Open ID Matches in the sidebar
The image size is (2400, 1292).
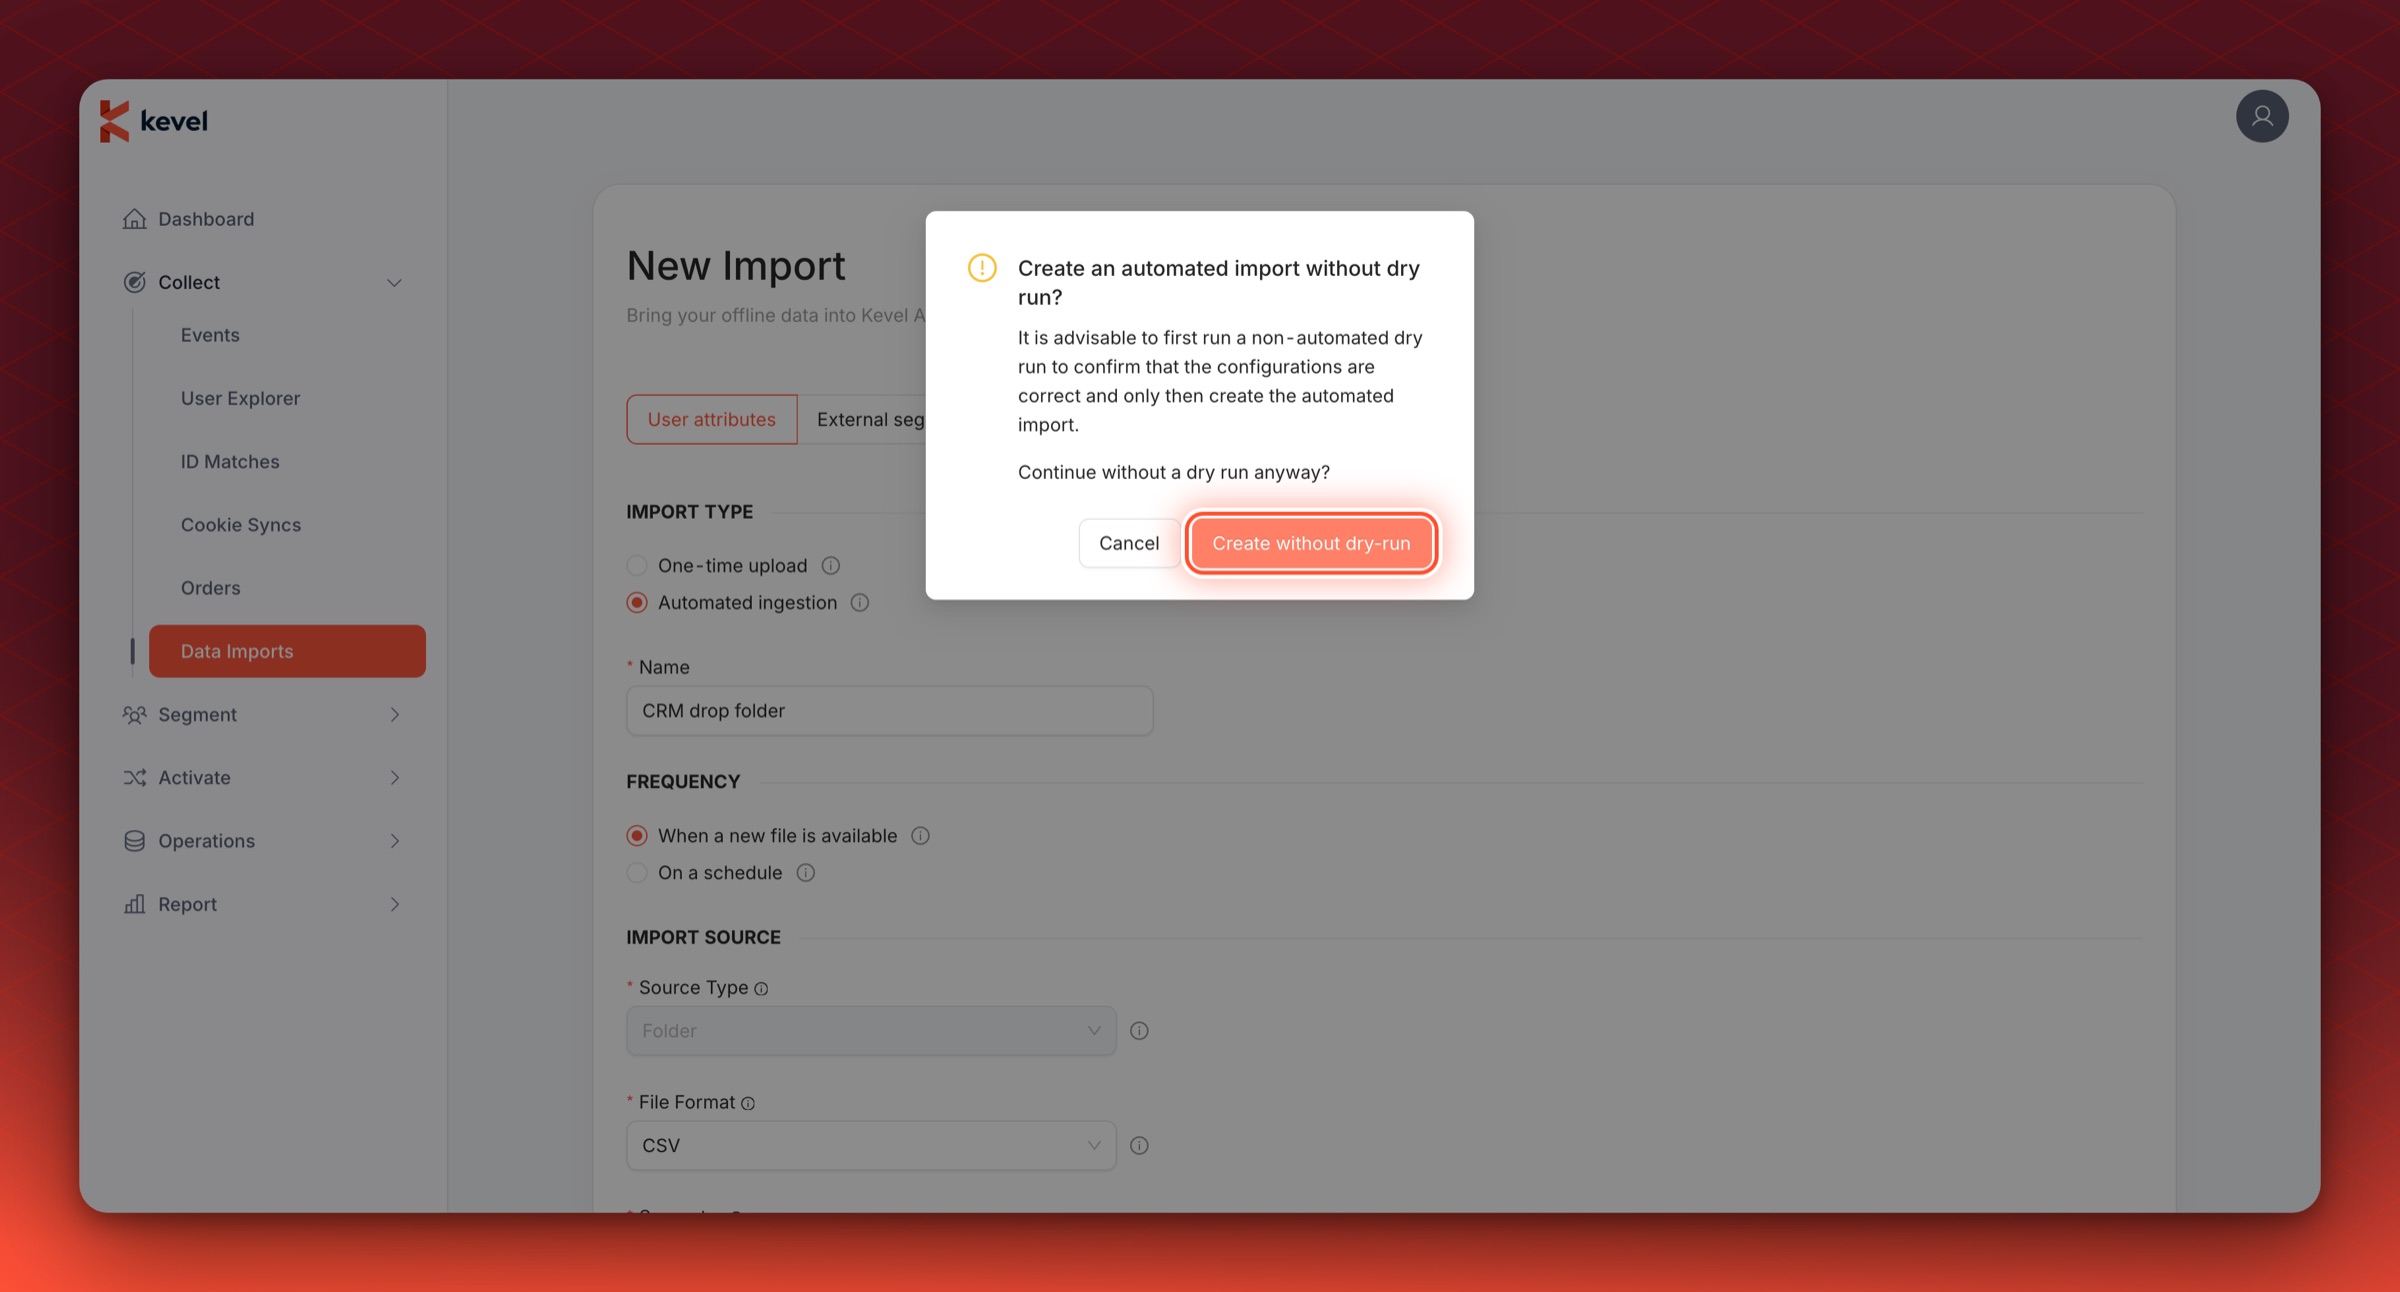pos(230,462)
